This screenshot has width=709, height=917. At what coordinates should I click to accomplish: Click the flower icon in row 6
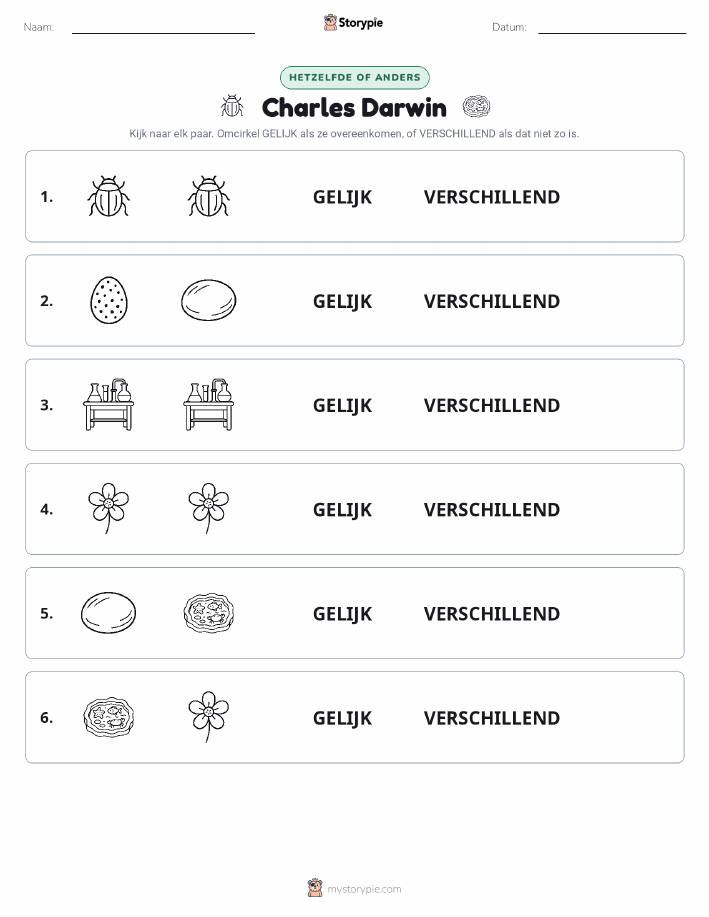pos(209,717)
